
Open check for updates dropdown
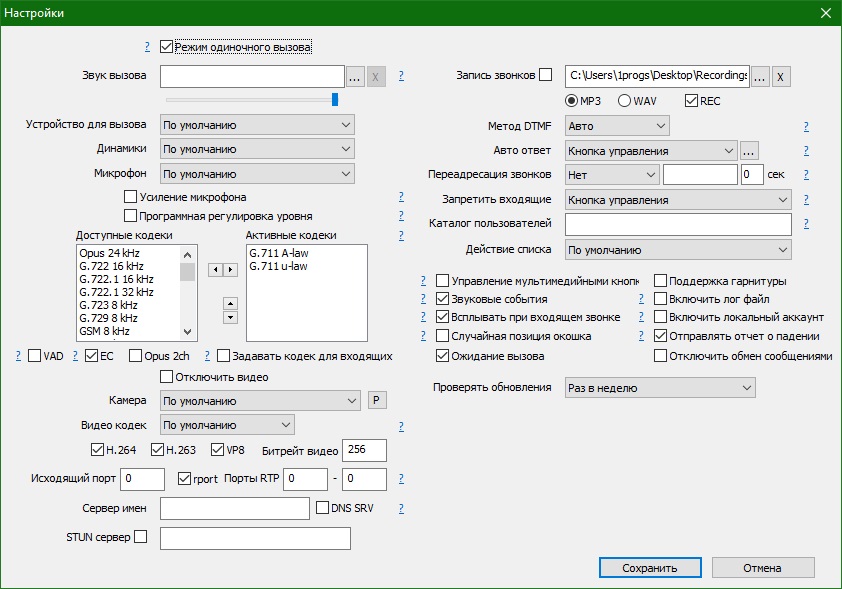tap(660, 388)
